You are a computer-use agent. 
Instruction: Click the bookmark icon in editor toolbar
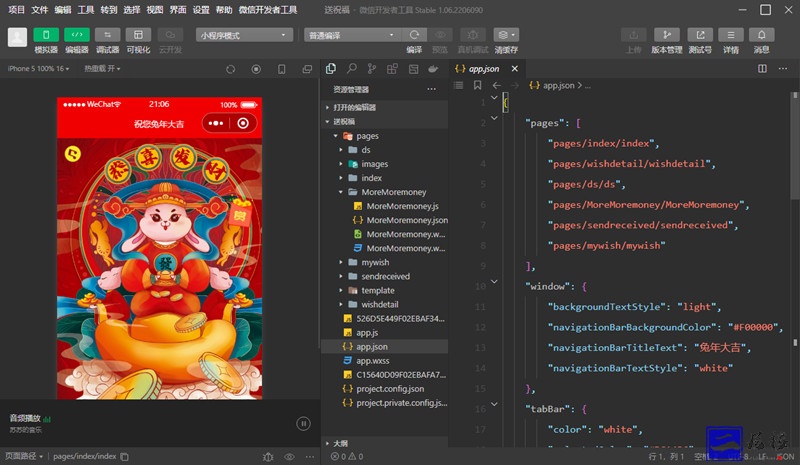[x=477, y=85]
